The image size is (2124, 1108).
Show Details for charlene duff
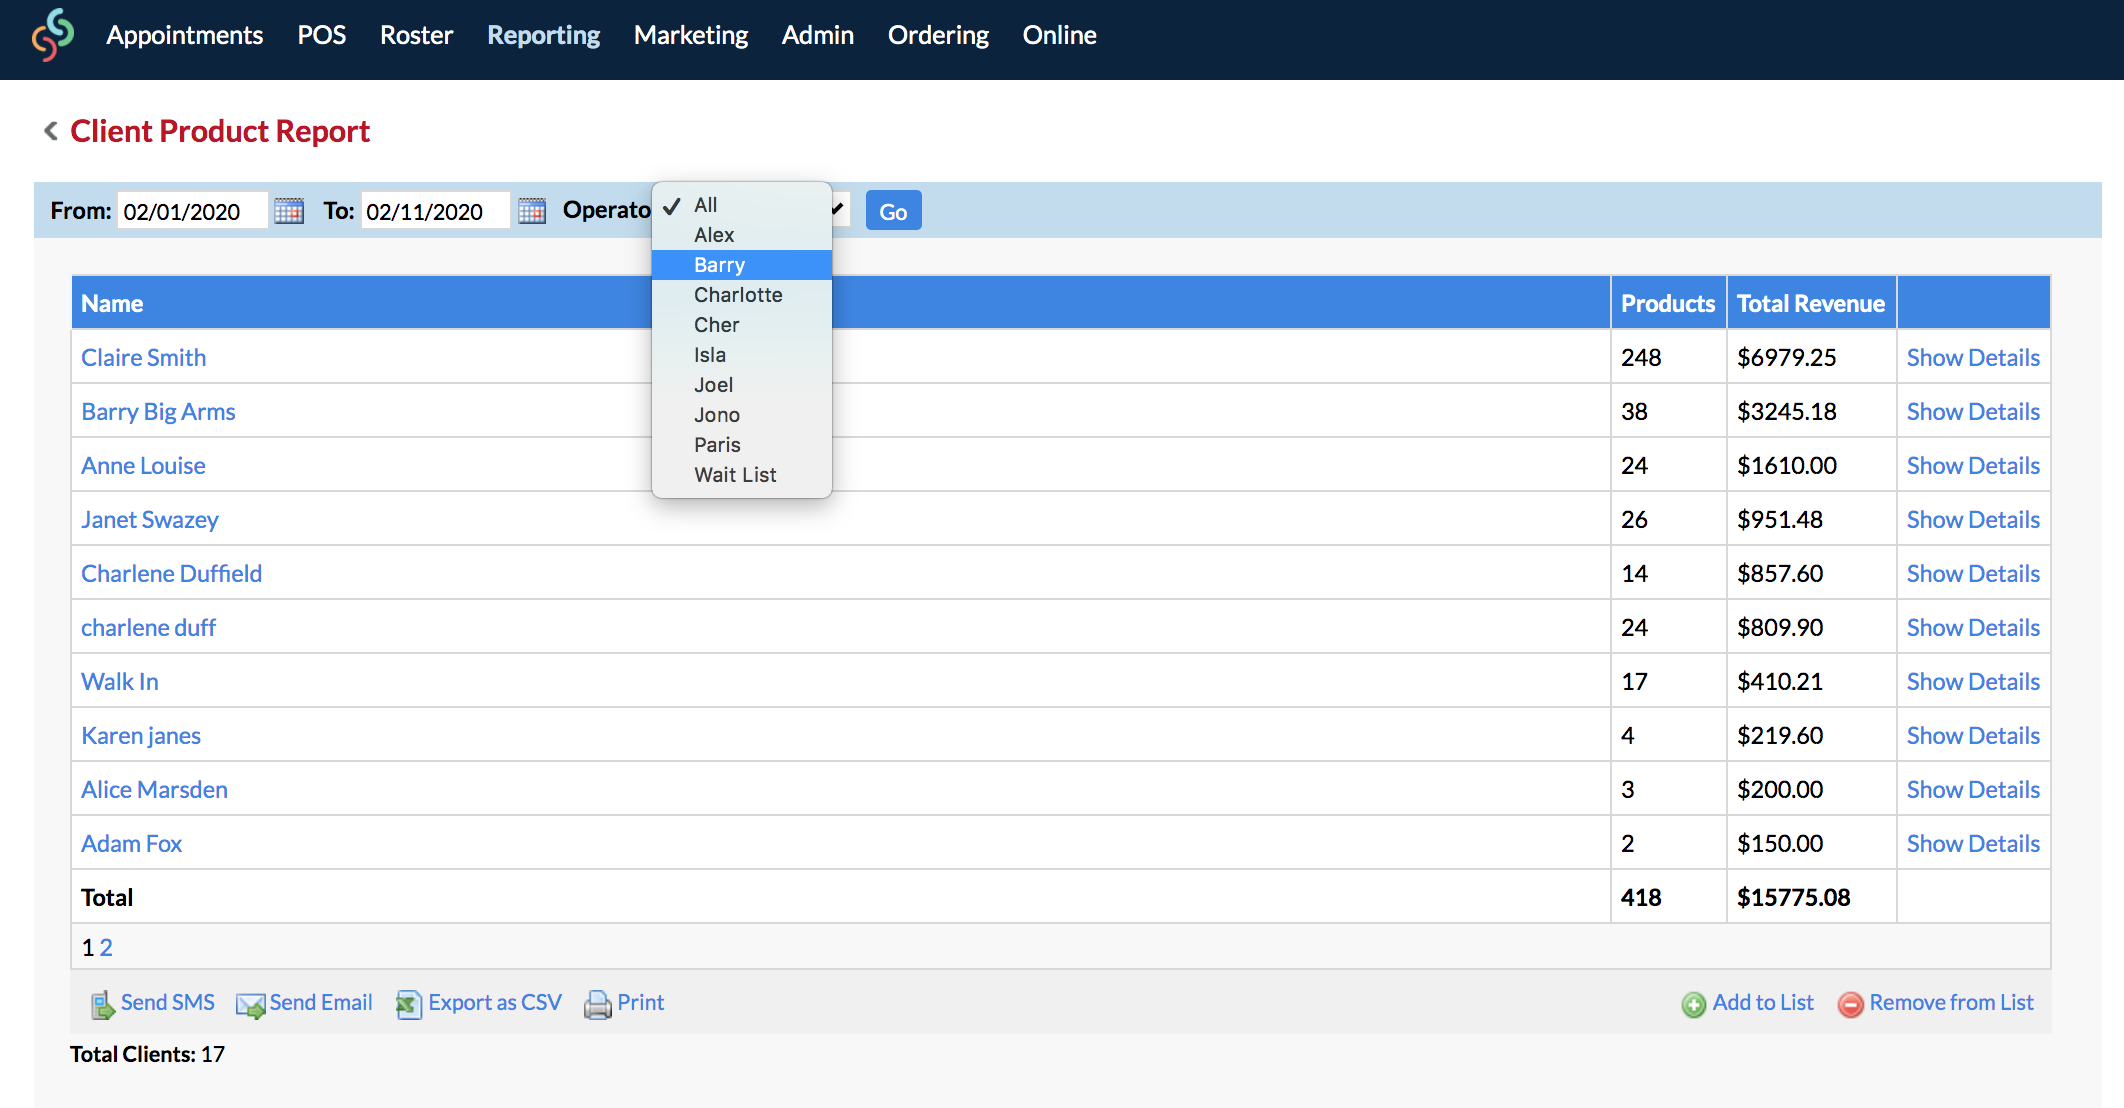(1973, 628)
